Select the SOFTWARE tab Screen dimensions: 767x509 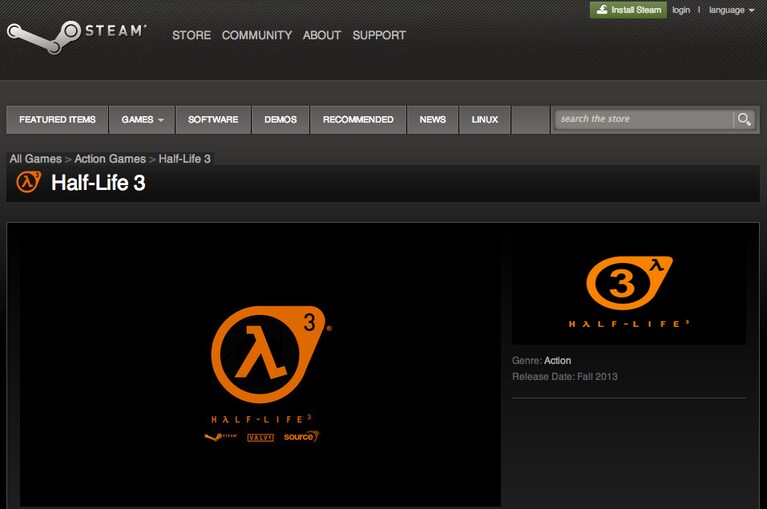pos(213,120)
